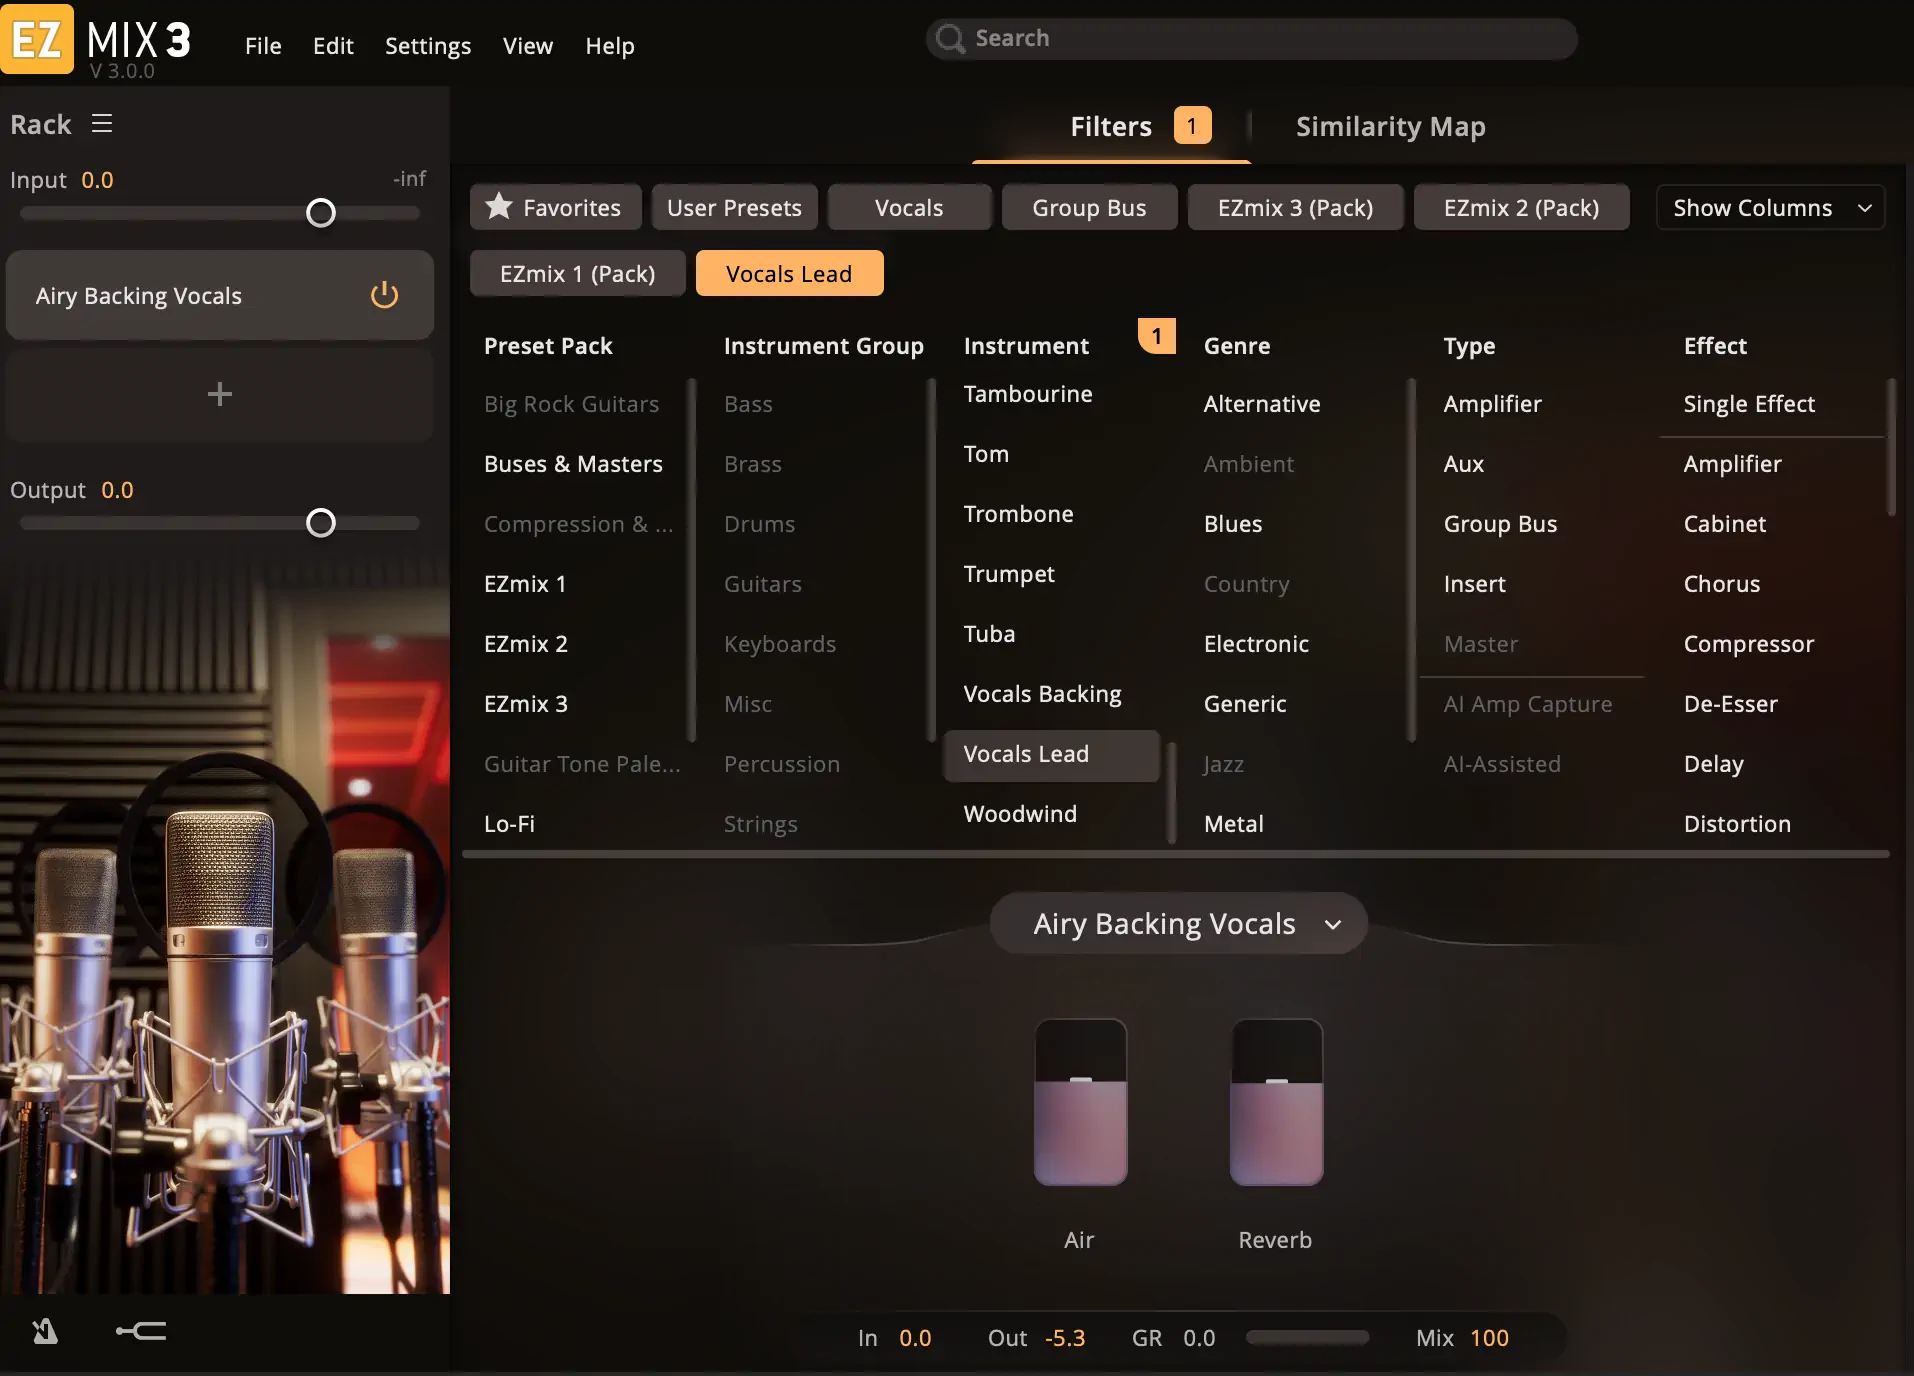Image resolution: width=1914 pixels, height=1376 pixels.
Task: Toggle the EZmix 3 (Pack) filter
Action: click(1295, 207)
